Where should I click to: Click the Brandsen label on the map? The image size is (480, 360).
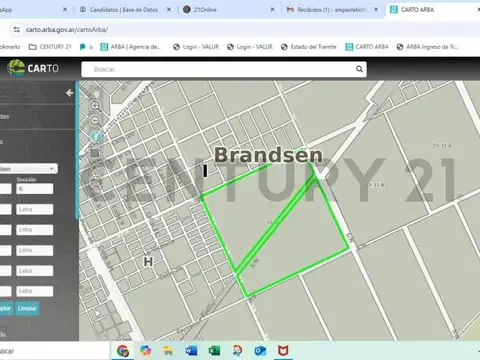click(268, 155)
